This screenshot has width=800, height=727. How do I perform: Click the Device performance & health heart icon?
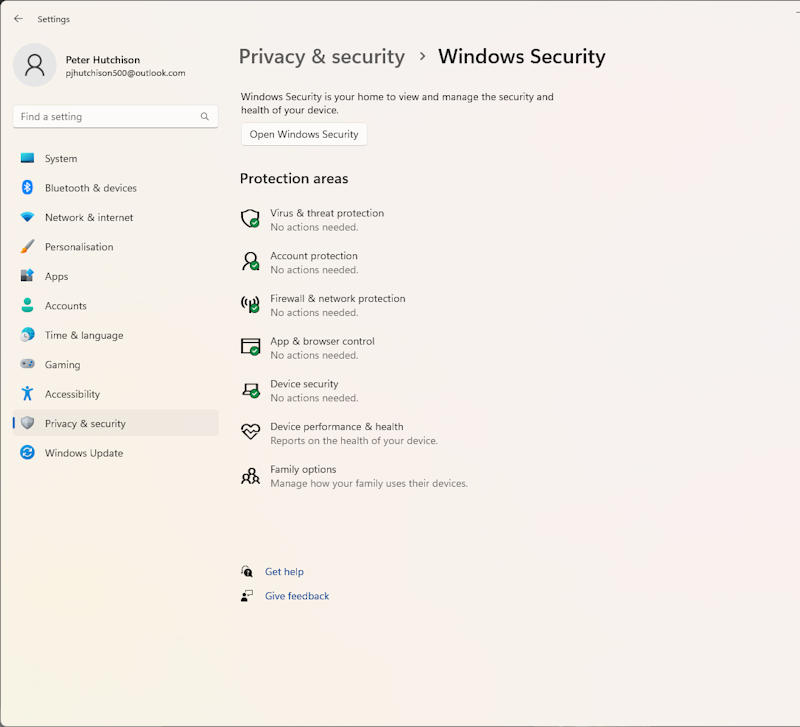point(250,432)
